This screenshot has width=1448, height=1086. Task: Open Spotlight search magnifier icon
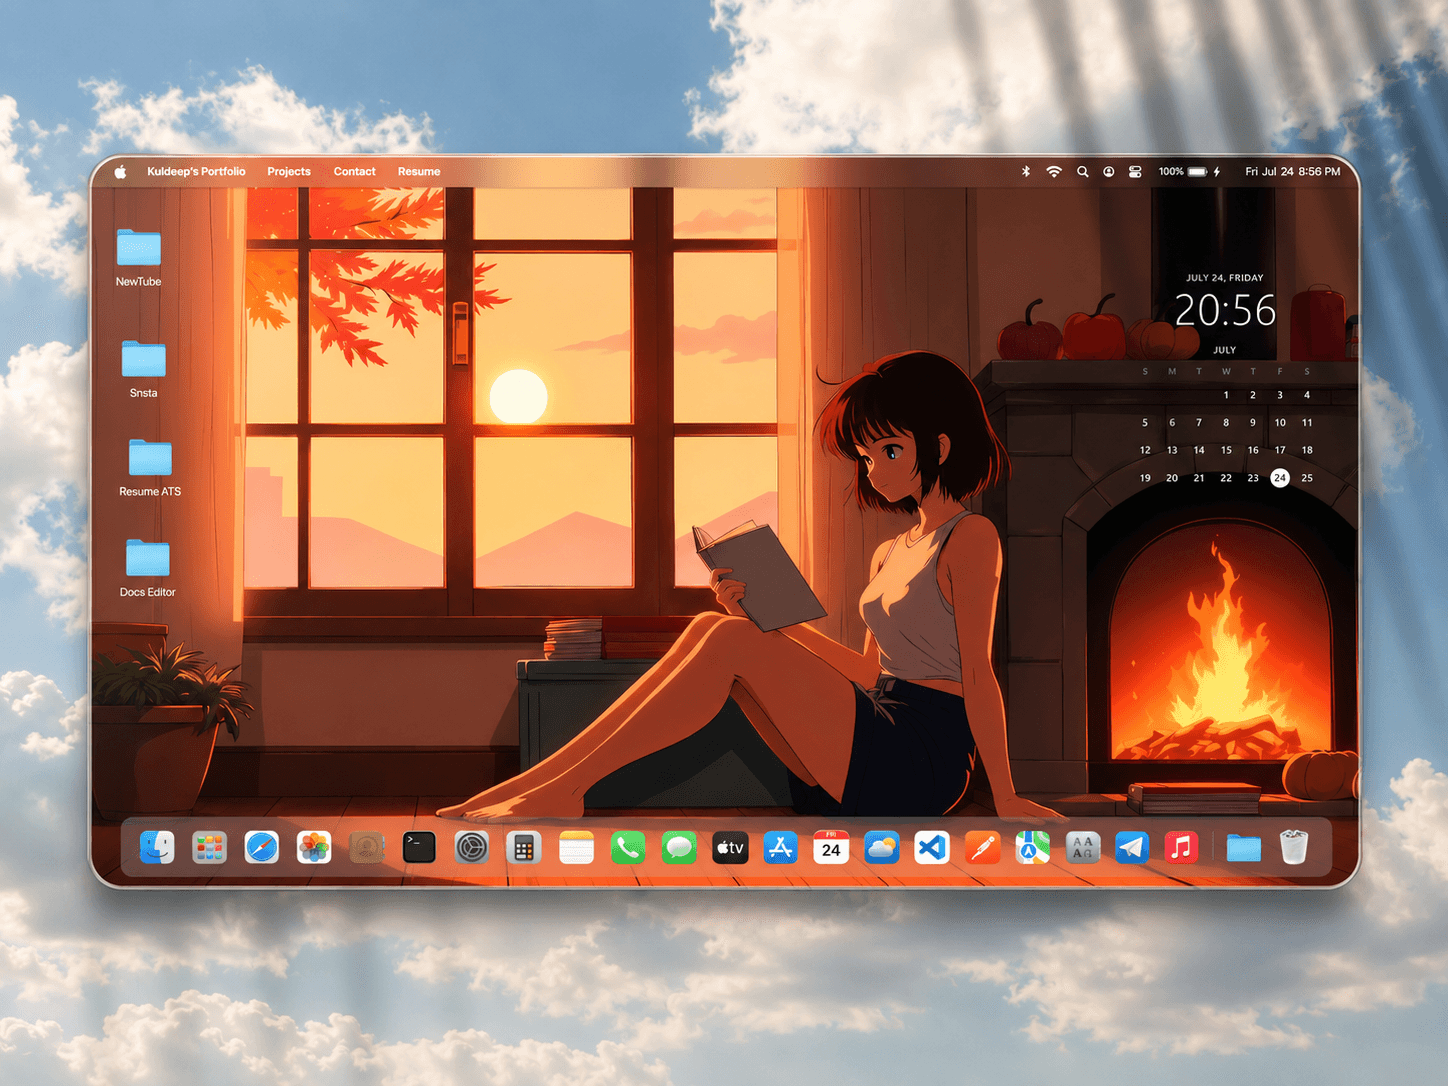point(1082,172)
